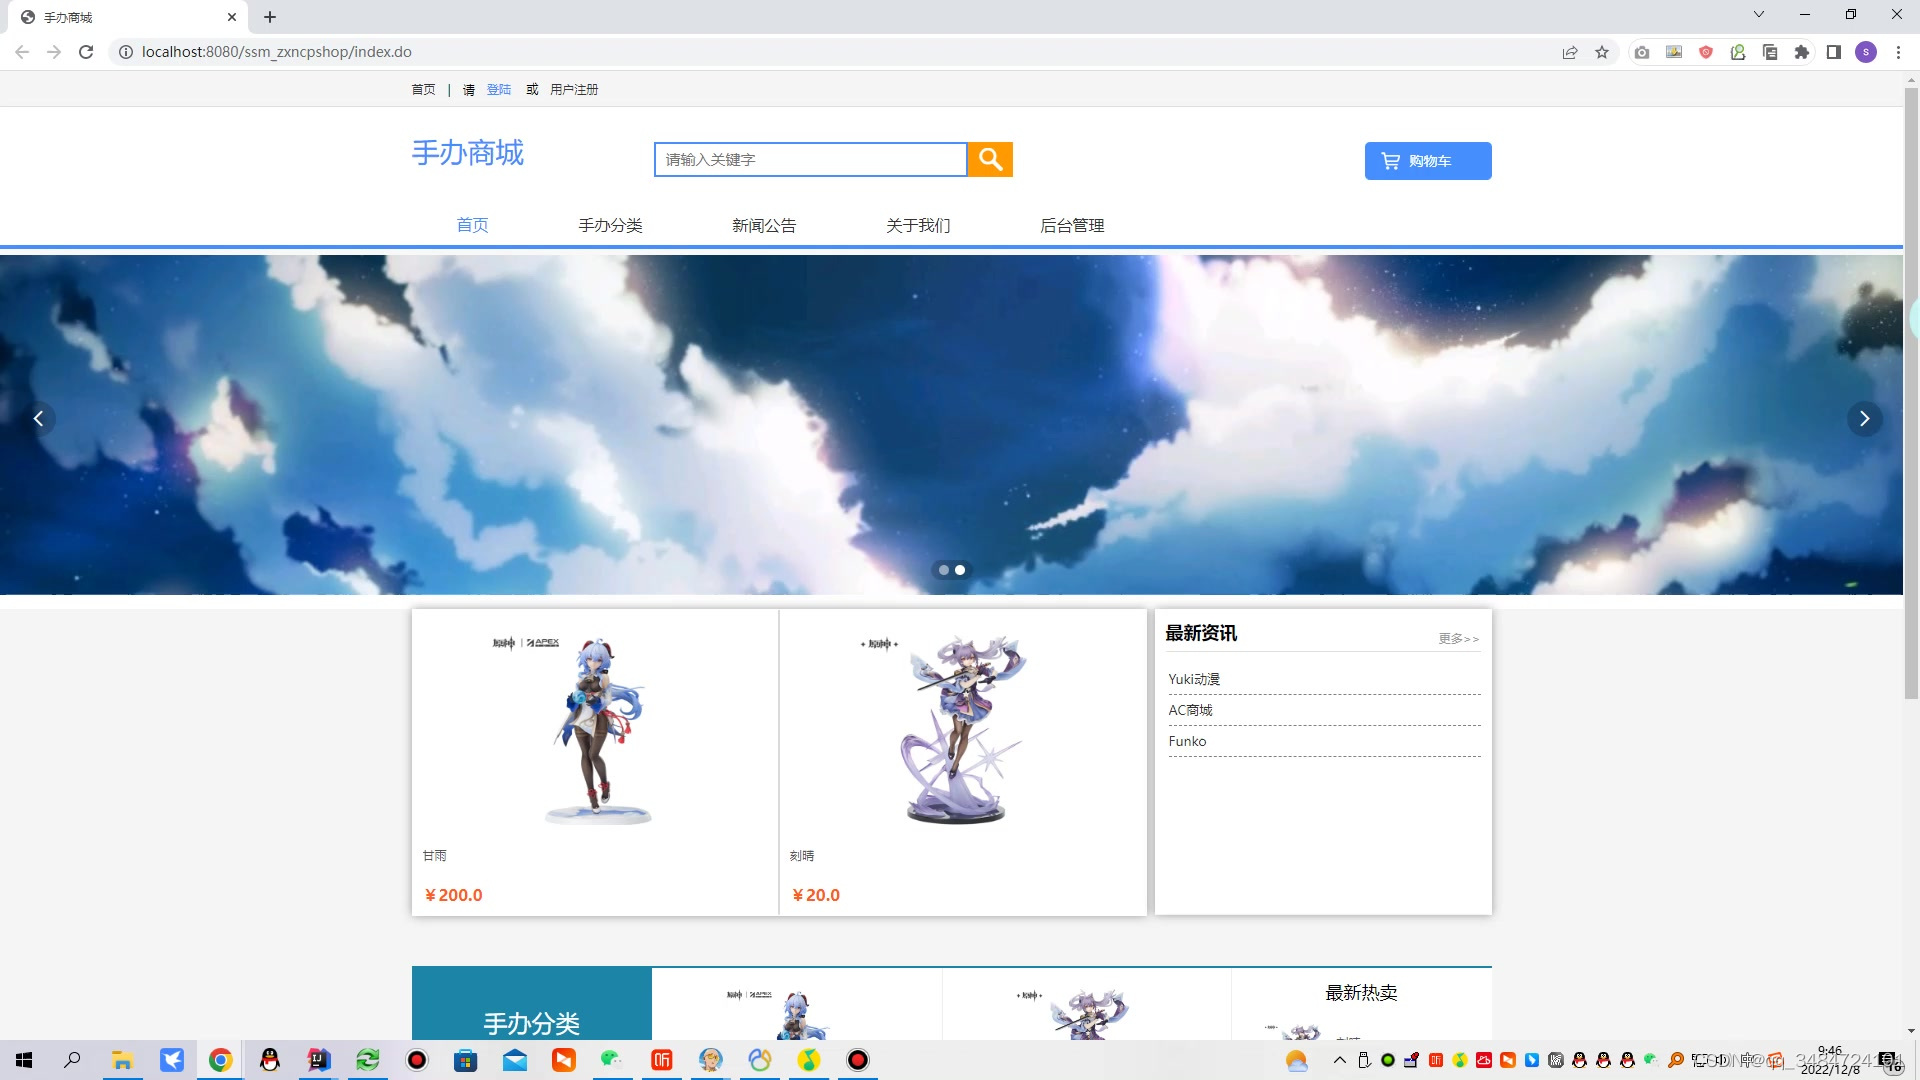This screenshot has width=1920, height=1080.
Task: Show next banner slide arrow
Action: click(x=1864, y=419)
